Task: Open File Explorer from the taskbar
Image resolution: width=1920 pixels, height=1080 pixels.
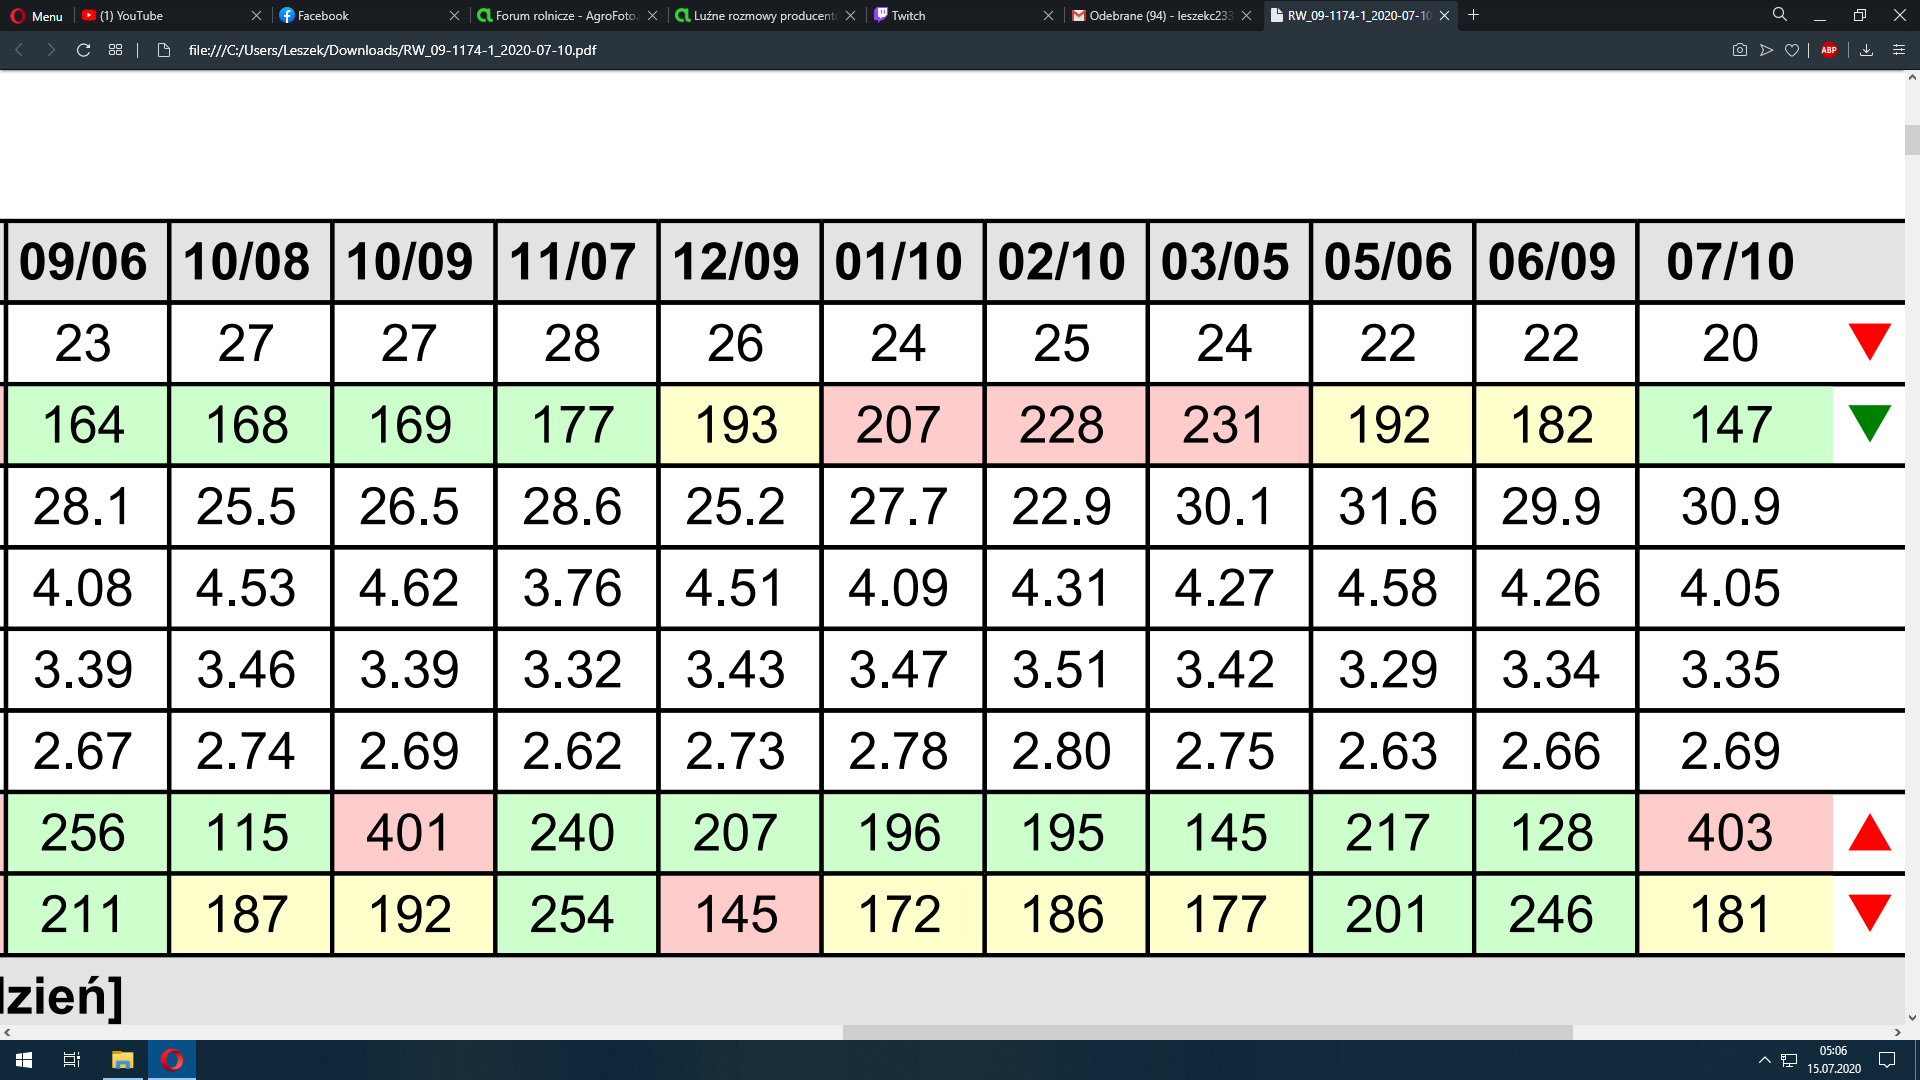Action: point(122,1060)
